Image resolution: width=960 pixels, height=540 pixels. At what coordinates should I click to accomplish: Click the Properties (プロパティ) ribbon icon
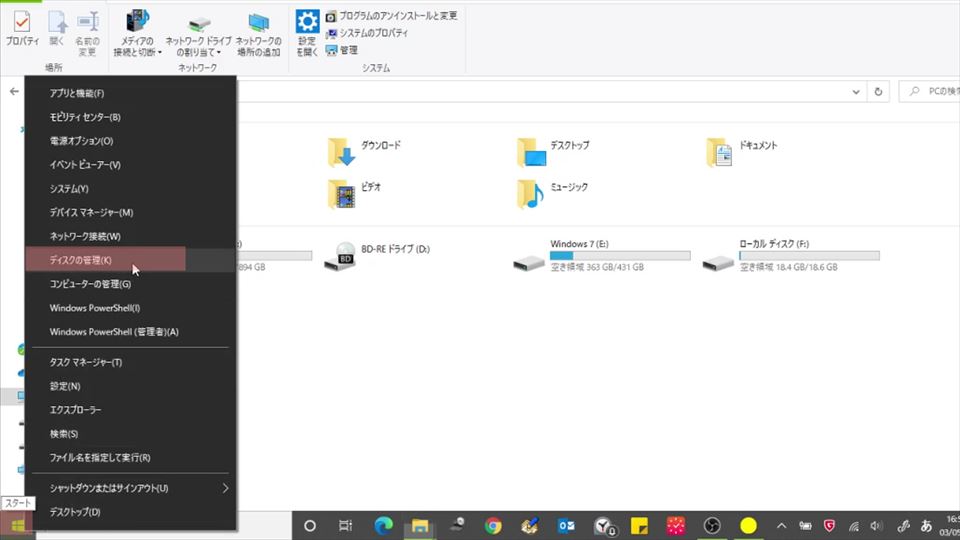pyautogui.click(x=22, y=28)
